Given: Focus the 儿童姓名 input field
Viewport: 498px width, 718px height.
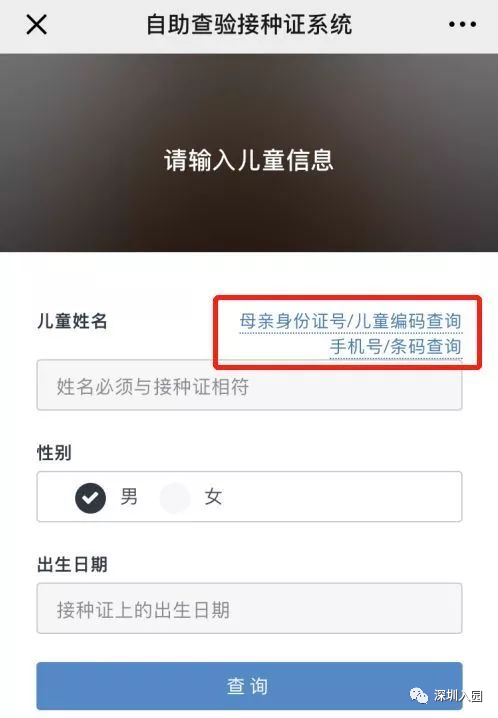Looking at the screenshot, I should tap(249, 385).
